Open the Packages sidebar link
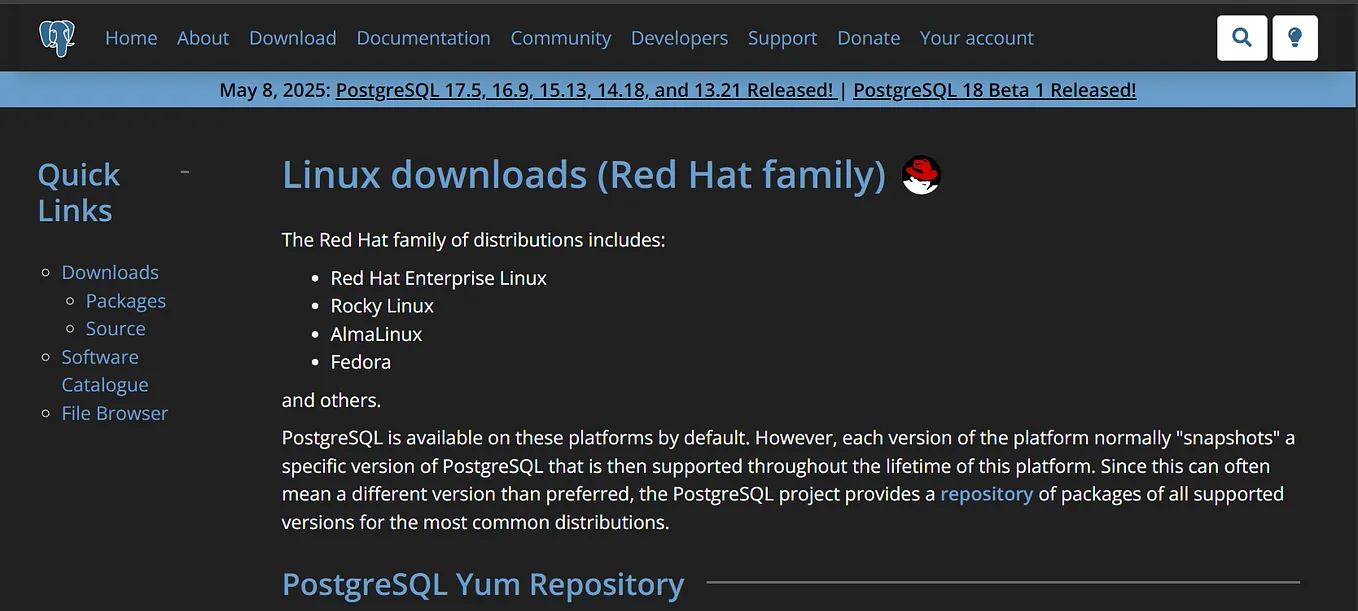The height and width of the screenshot is (611, 1358). click(x=126, y=300)
